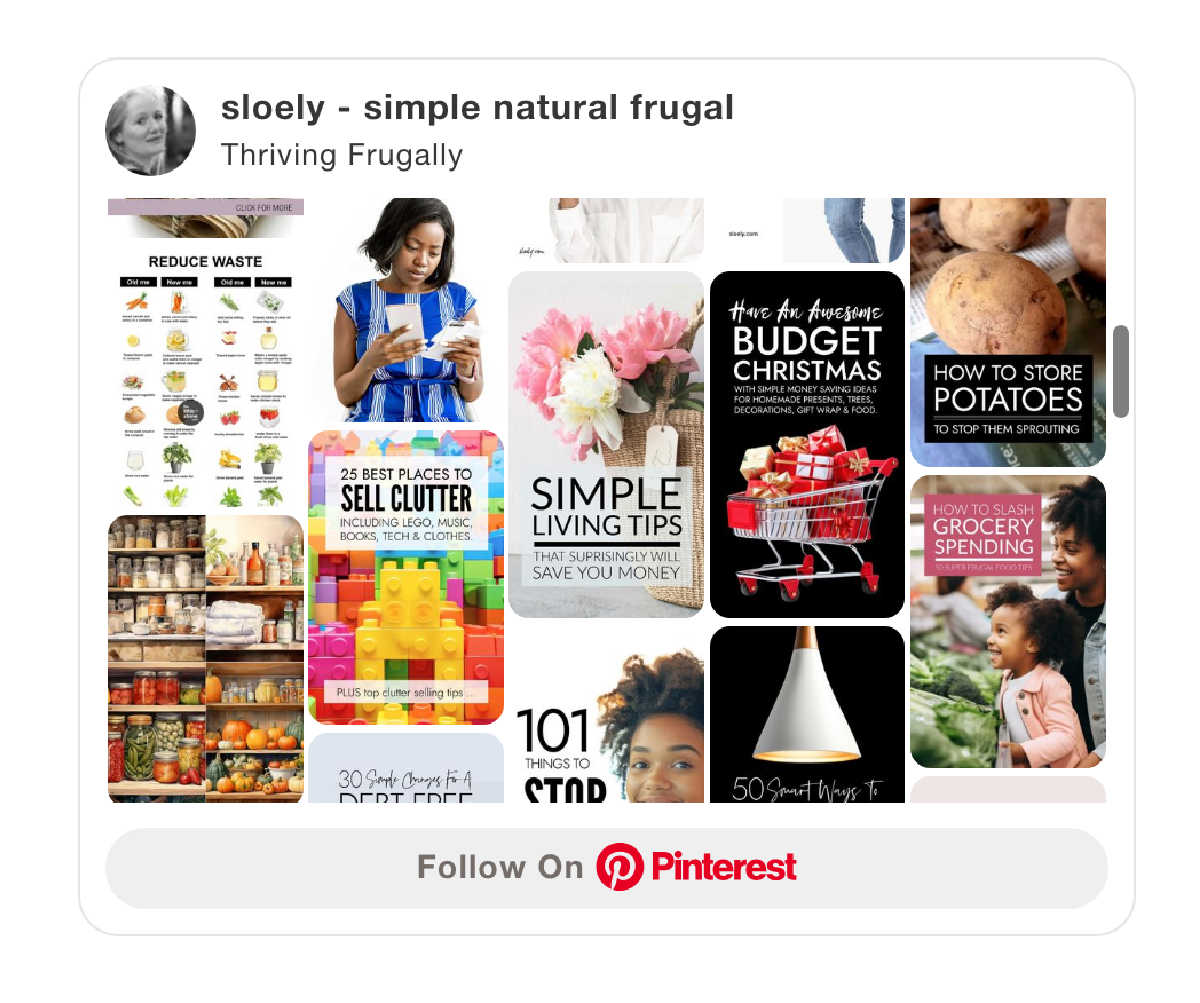Open the sloely profile avatar photo

[x=151, y=131]
